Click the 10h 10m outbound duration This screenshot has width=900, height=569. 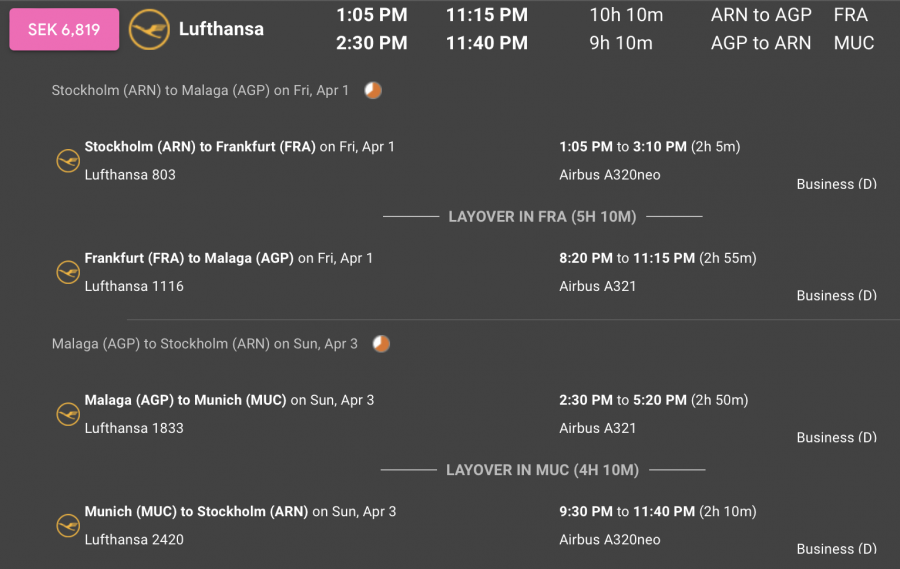tap(626, 15)
